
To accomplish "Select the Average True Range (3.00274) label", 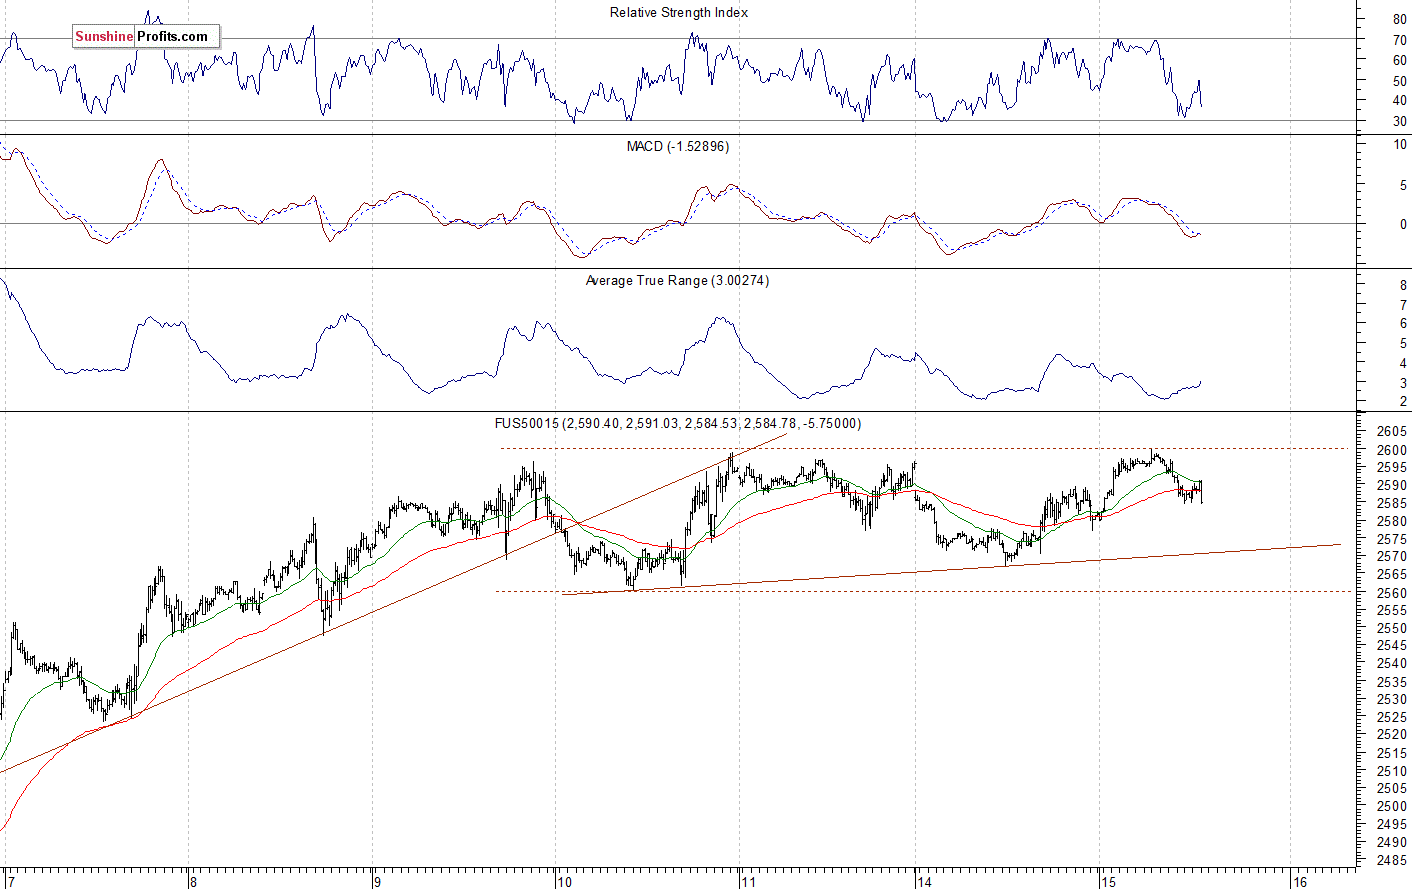I will [677, 281].
